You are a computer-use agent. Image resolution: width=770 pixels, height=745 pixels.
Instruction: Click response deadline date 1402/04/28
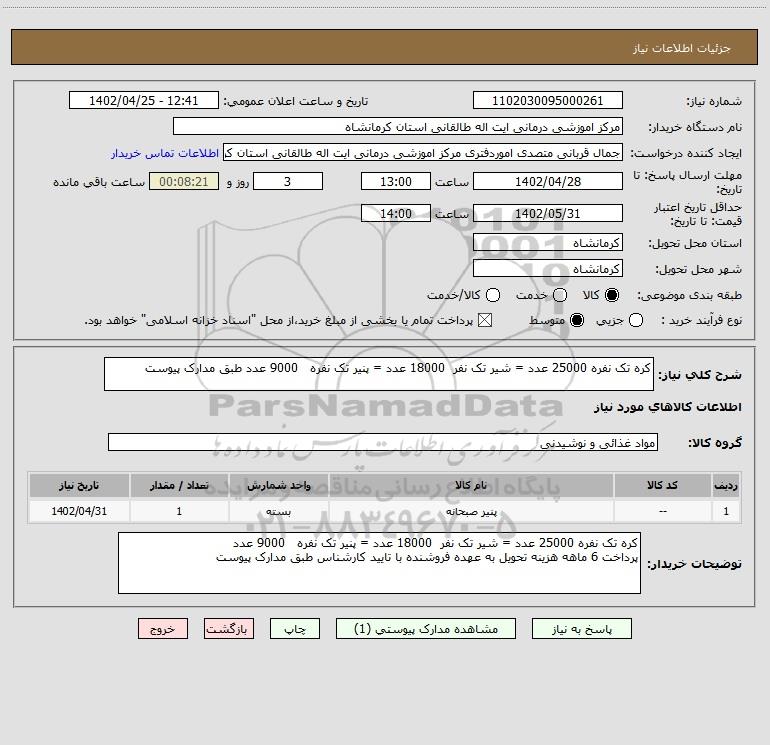point(548,182)
